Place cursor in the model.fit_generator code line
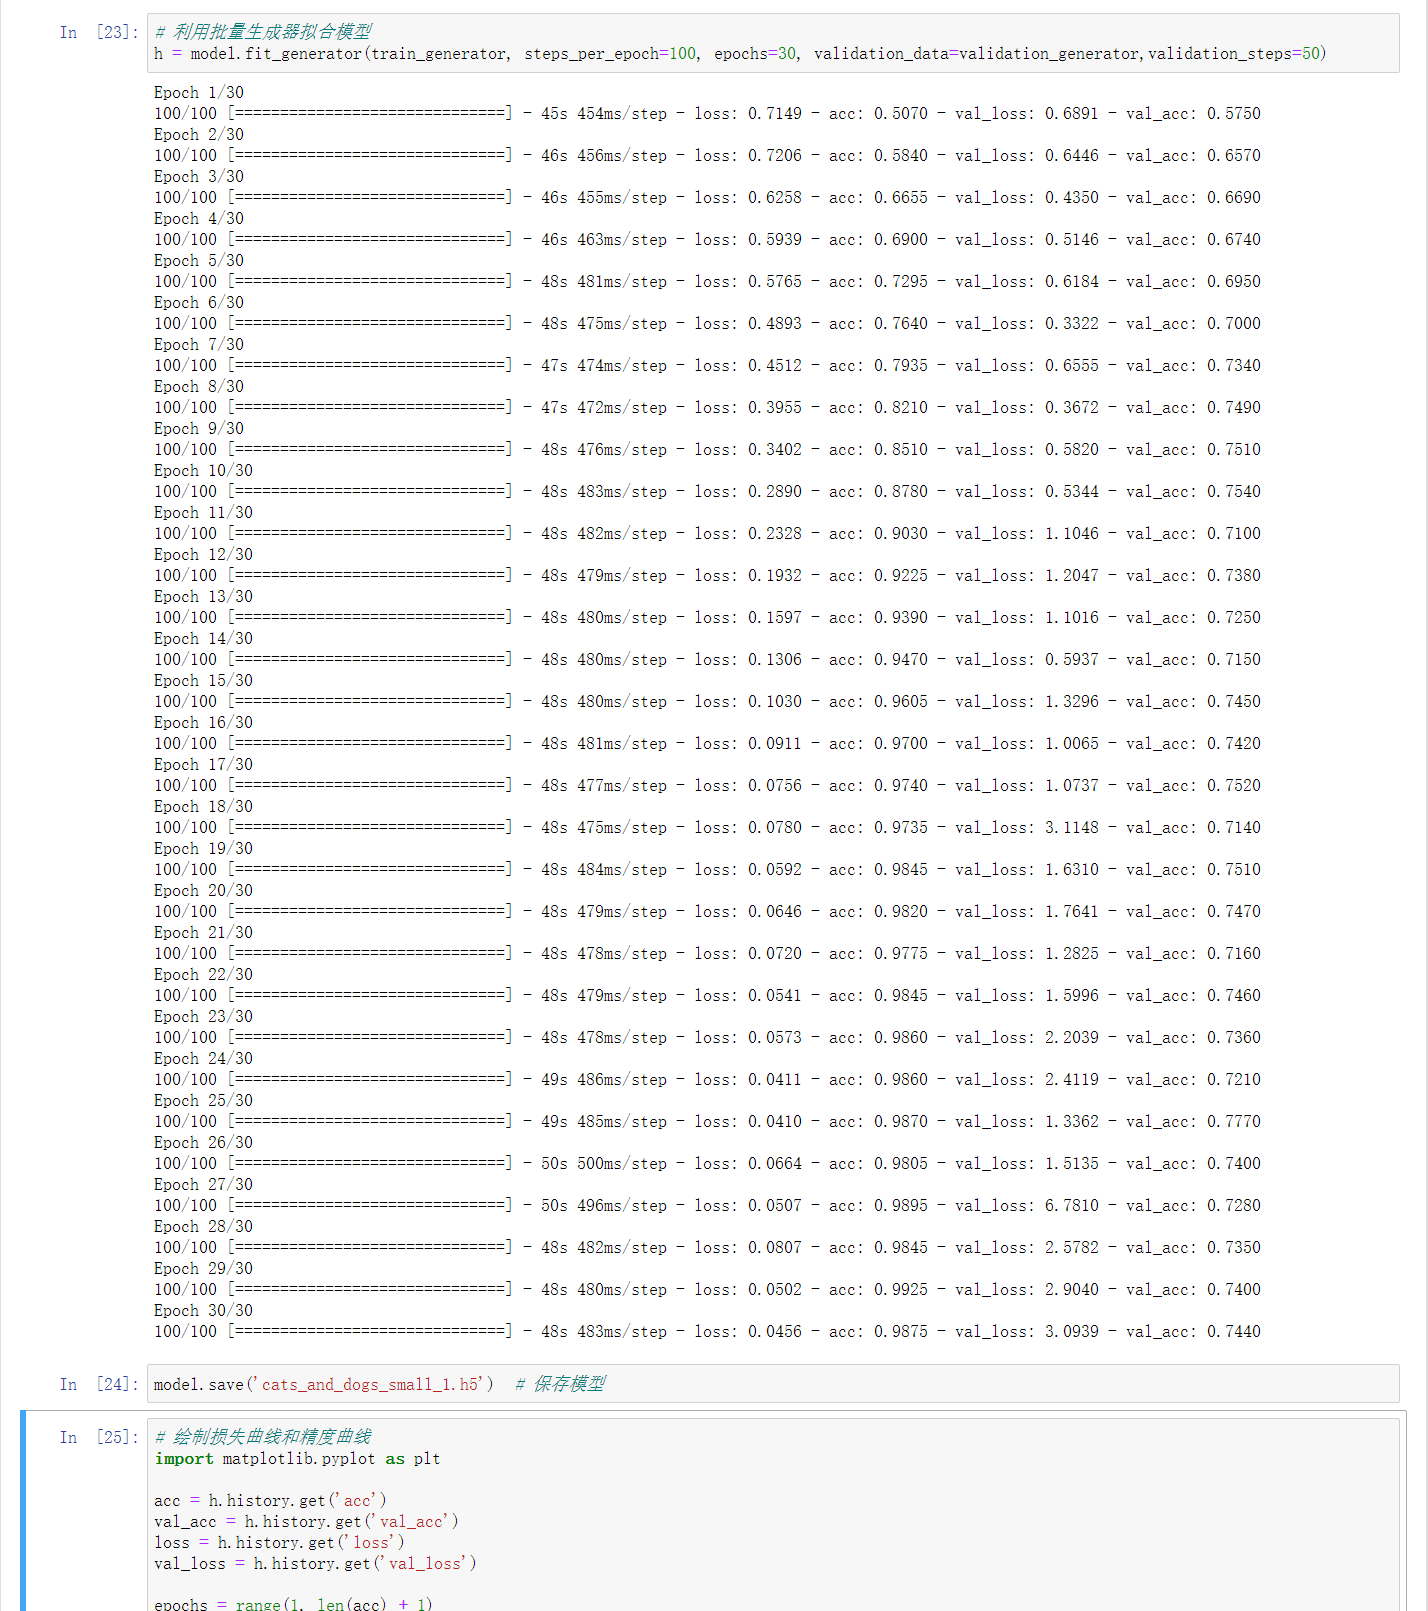This screenshot has height=1611, width=1428. click(x=740, y=54)
